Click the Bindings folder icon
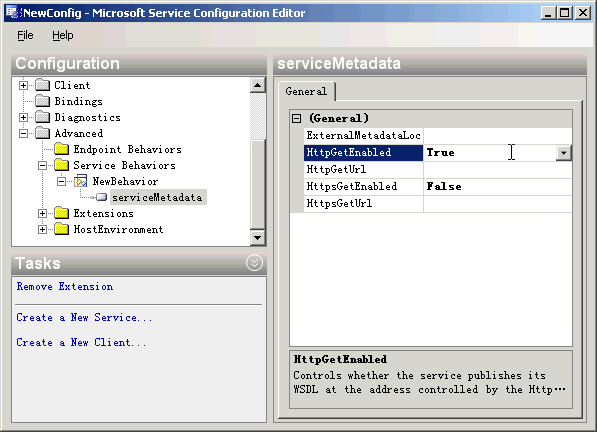The height and width of the screenshot is (432, 597). point(43,101)
